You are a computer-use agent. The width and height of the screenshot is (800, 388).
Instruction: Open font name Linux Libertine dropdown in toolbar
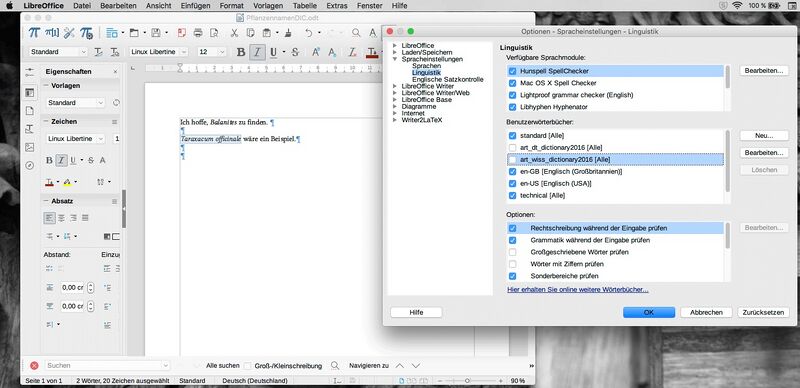click(184, 52)
